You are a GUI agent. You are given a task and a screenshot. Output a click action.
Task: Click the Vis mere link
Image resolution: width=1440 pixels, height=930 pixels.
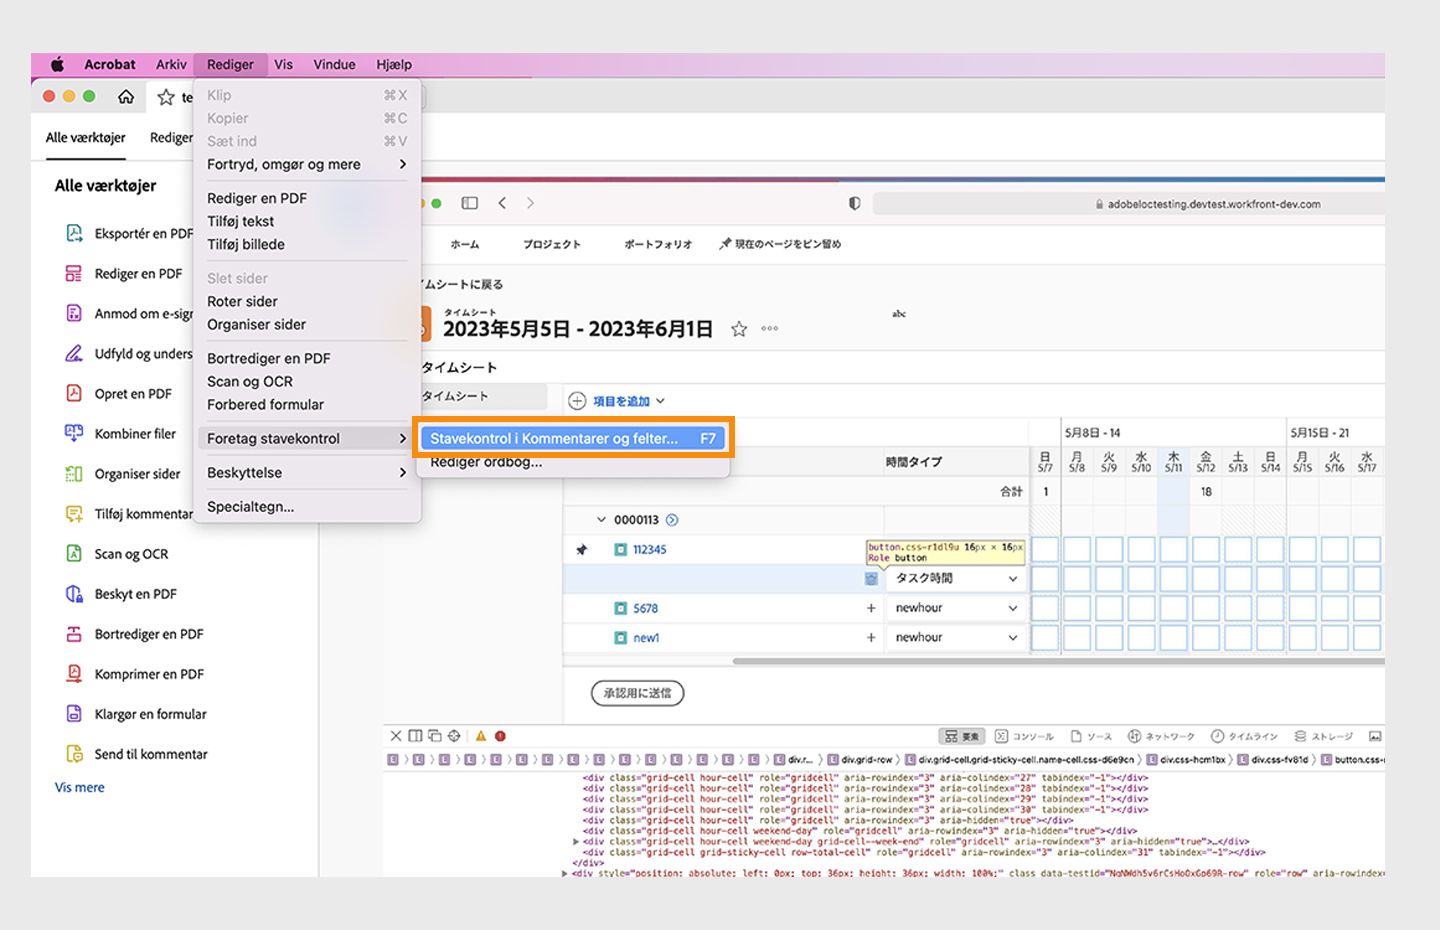pos(80,787)
